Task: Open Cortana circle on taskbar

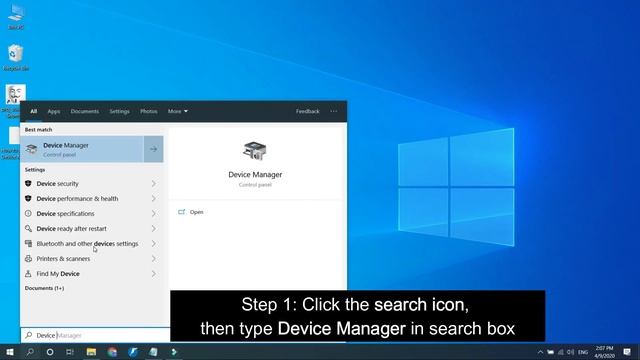Action: coord(50,352)
